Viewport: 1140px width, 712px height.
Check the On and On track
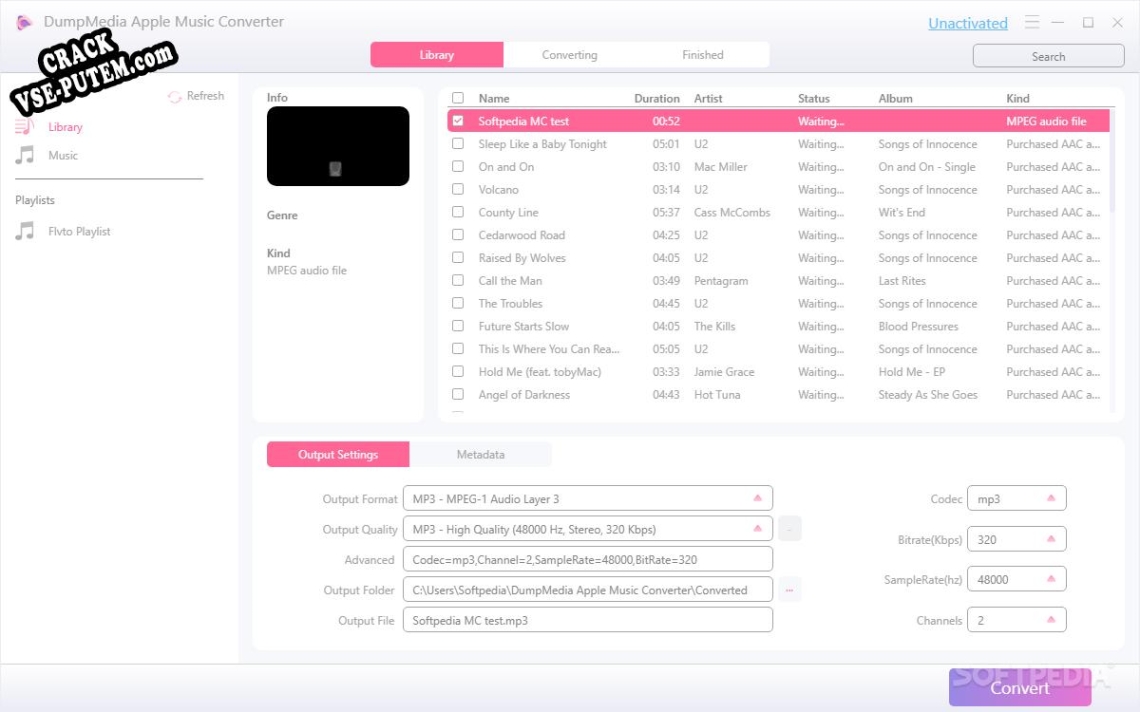click(x=458, y=167)
